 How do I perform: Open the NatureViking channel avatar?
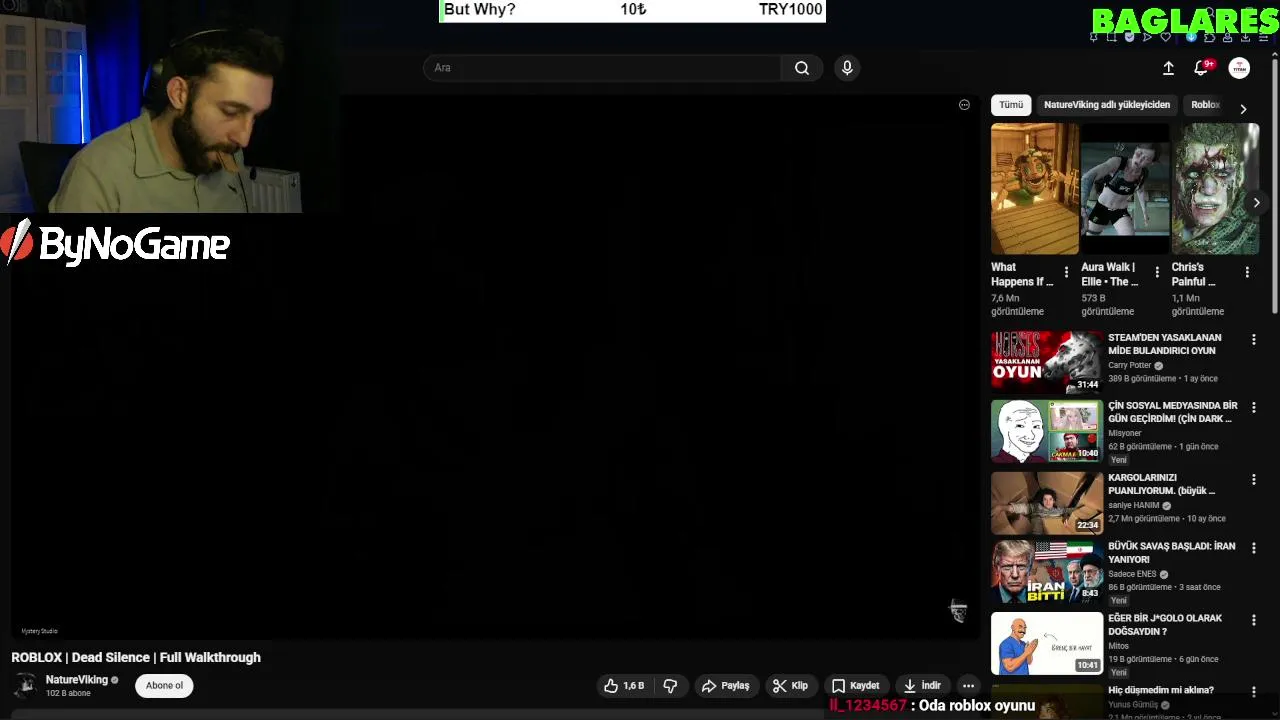[x=26, y=686]
